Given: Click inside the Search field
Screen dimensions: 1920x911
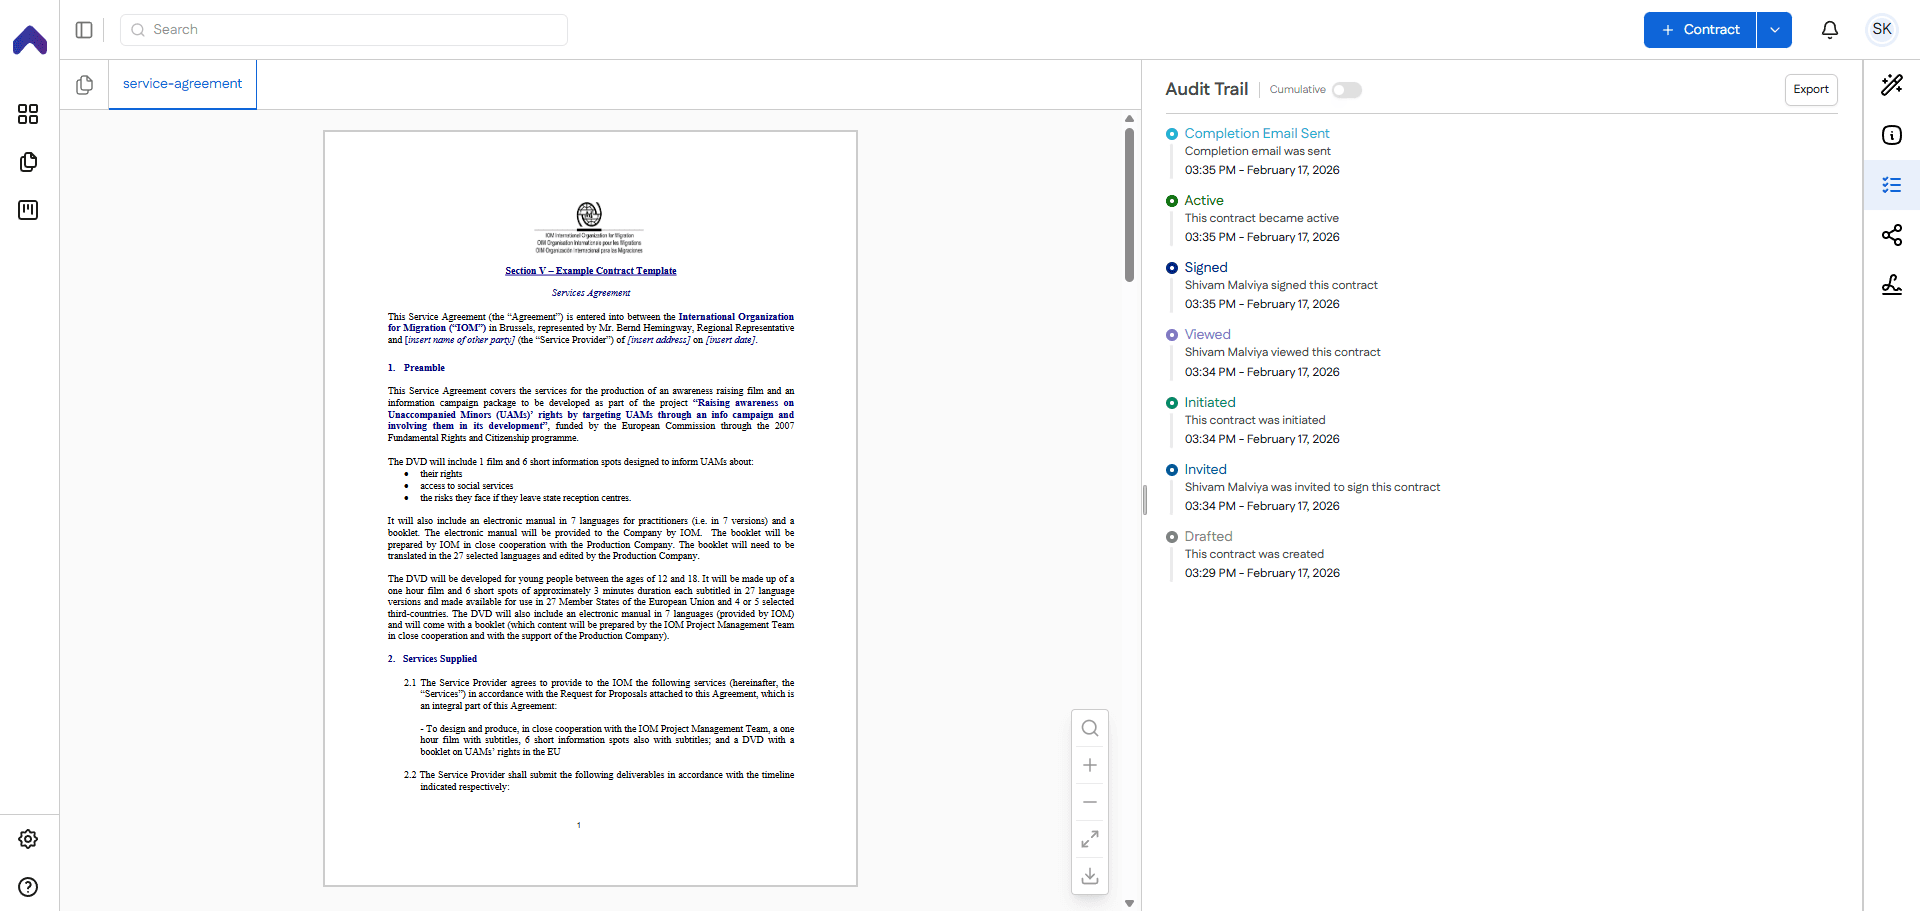Looking at the screenshot, I should click(343, 29).
